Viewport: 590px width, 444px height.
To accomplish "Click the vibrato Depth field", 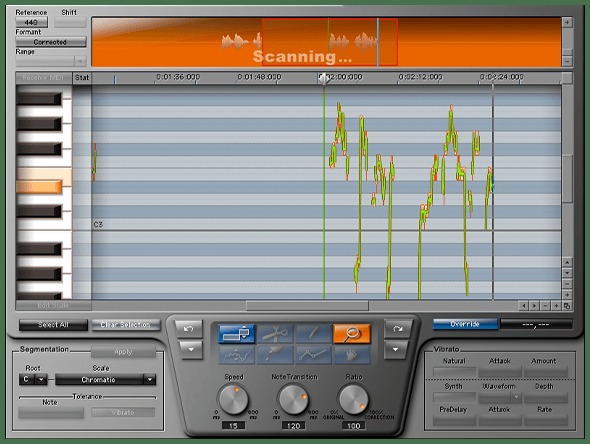I will pyautogui.click(x=546, y=397).
